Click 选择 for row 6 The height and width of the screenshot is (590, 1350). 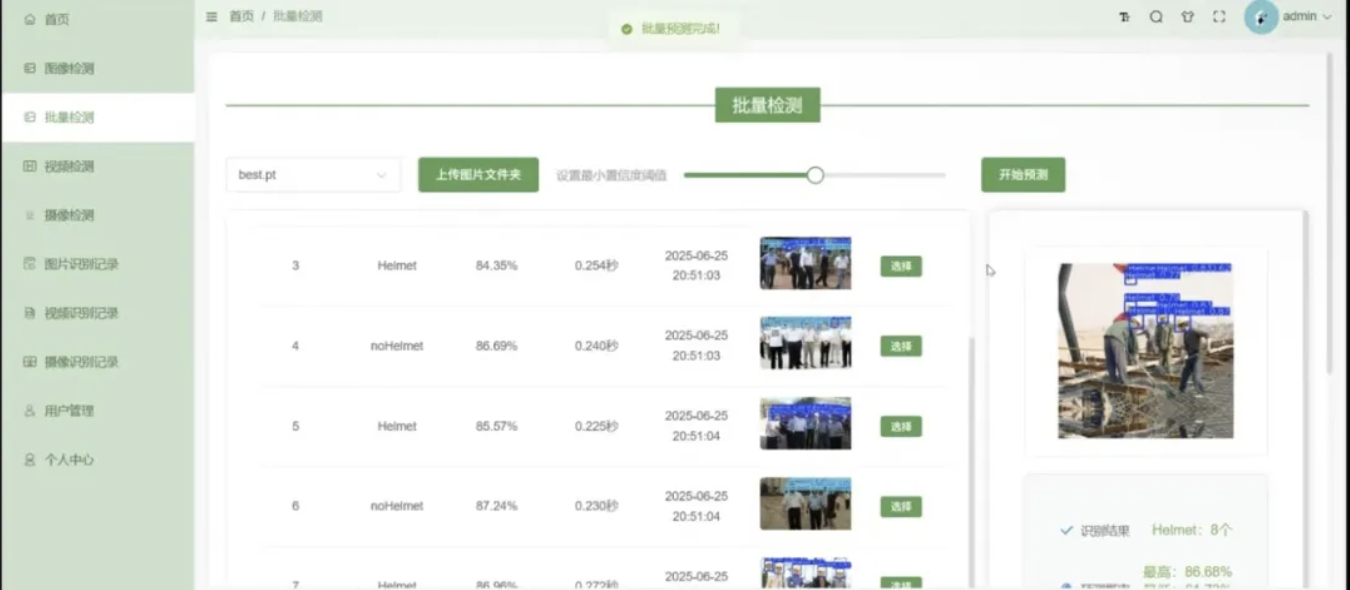pos(901,507)
